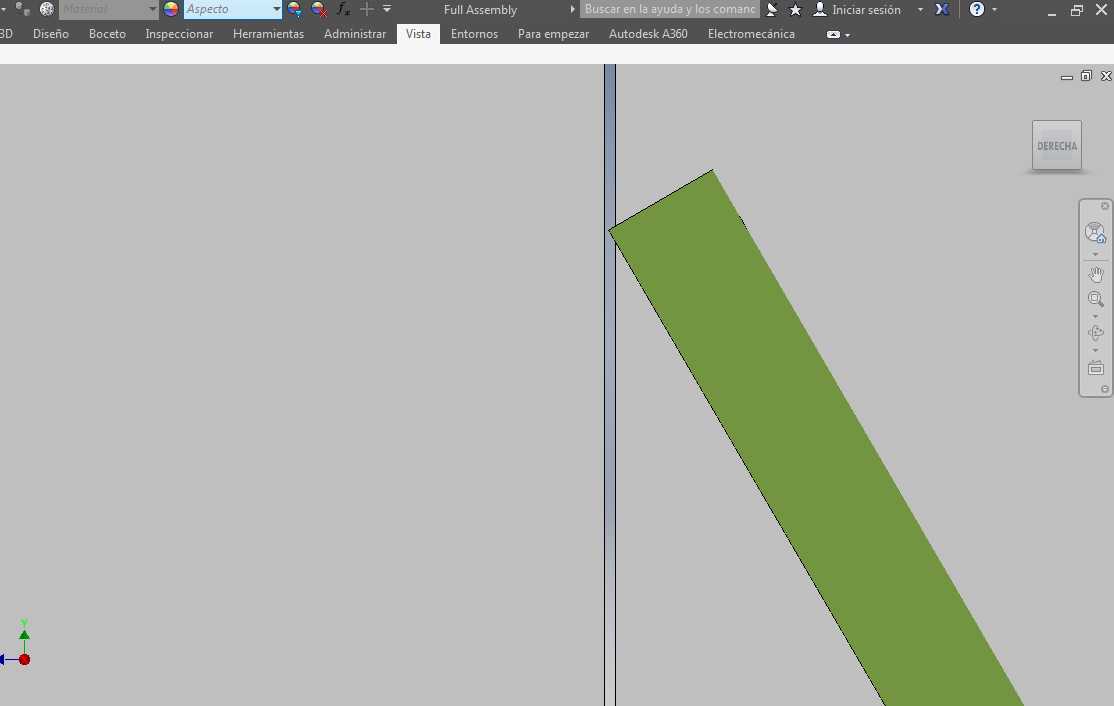Close the navigation bar
The image size is (1114, 706).
pos(1105,206)
